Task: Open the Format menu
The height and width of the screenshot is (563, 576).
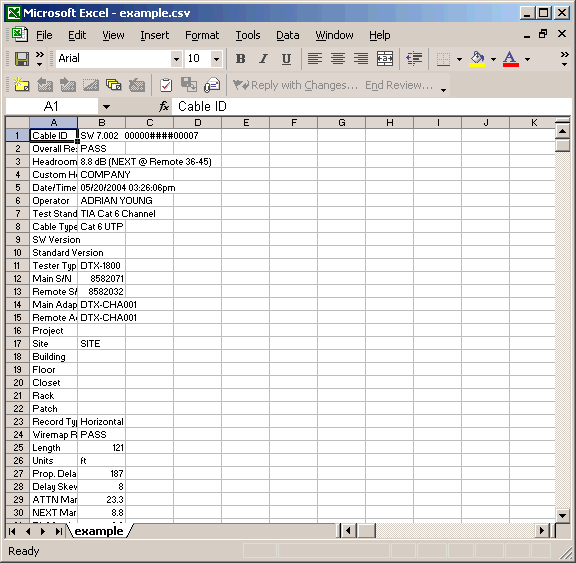Action: [x=202, y=35]
